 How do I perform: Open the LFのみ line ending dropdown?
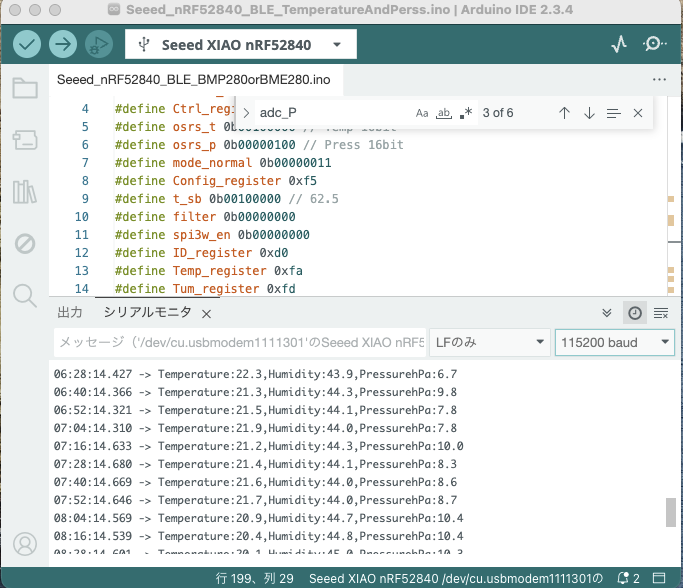pos(490,342)
